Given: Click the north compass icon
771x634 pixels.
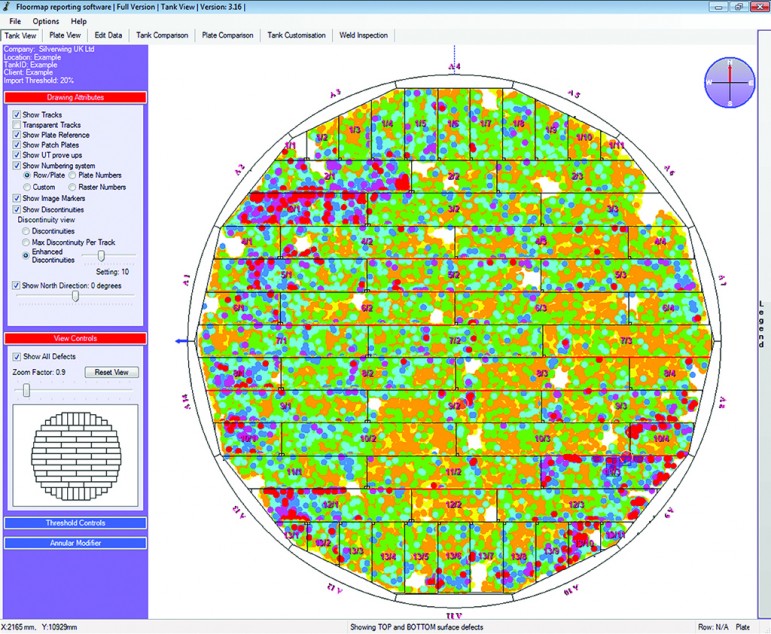Looking at the screenshot, I should (x=730, y=82).
